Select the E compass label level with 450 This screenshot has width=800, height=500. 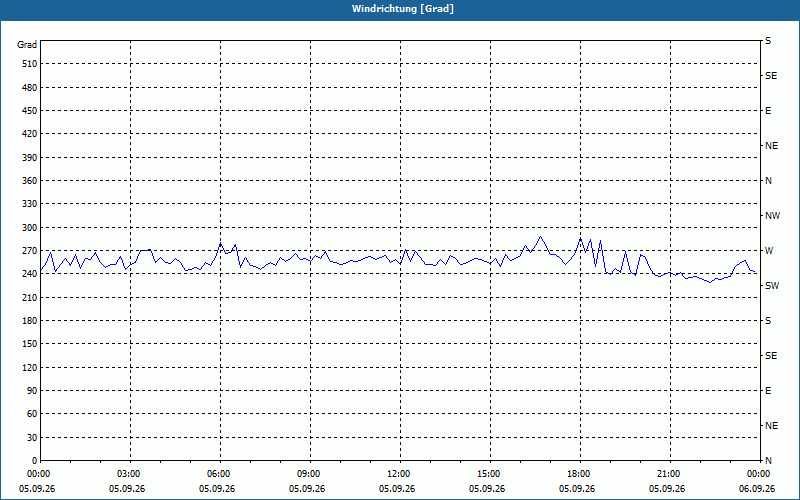(768, 111)
